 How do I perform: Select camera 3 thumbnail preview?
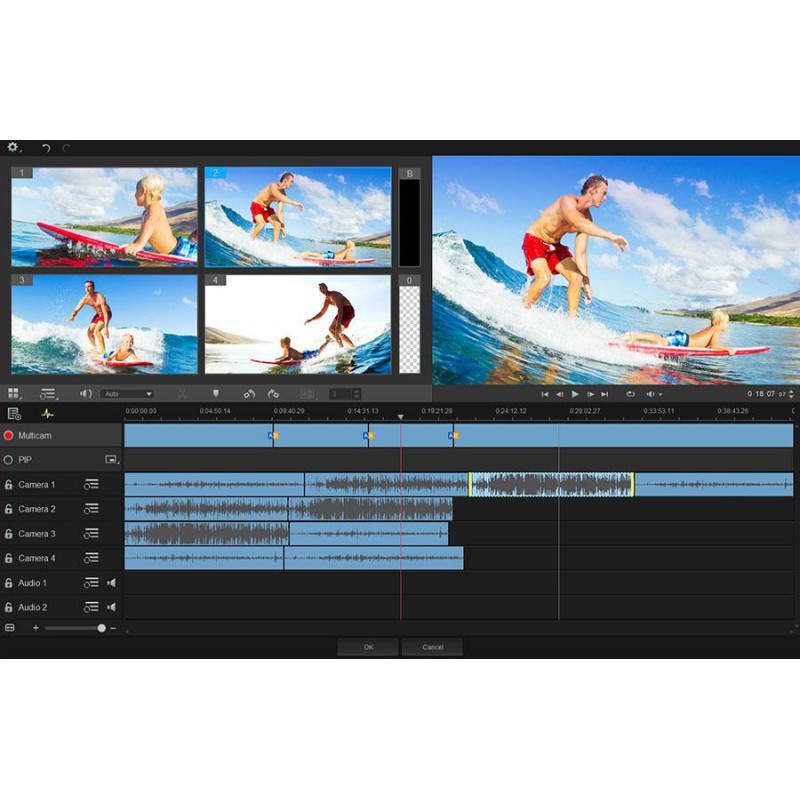click(x=104, y=324)
